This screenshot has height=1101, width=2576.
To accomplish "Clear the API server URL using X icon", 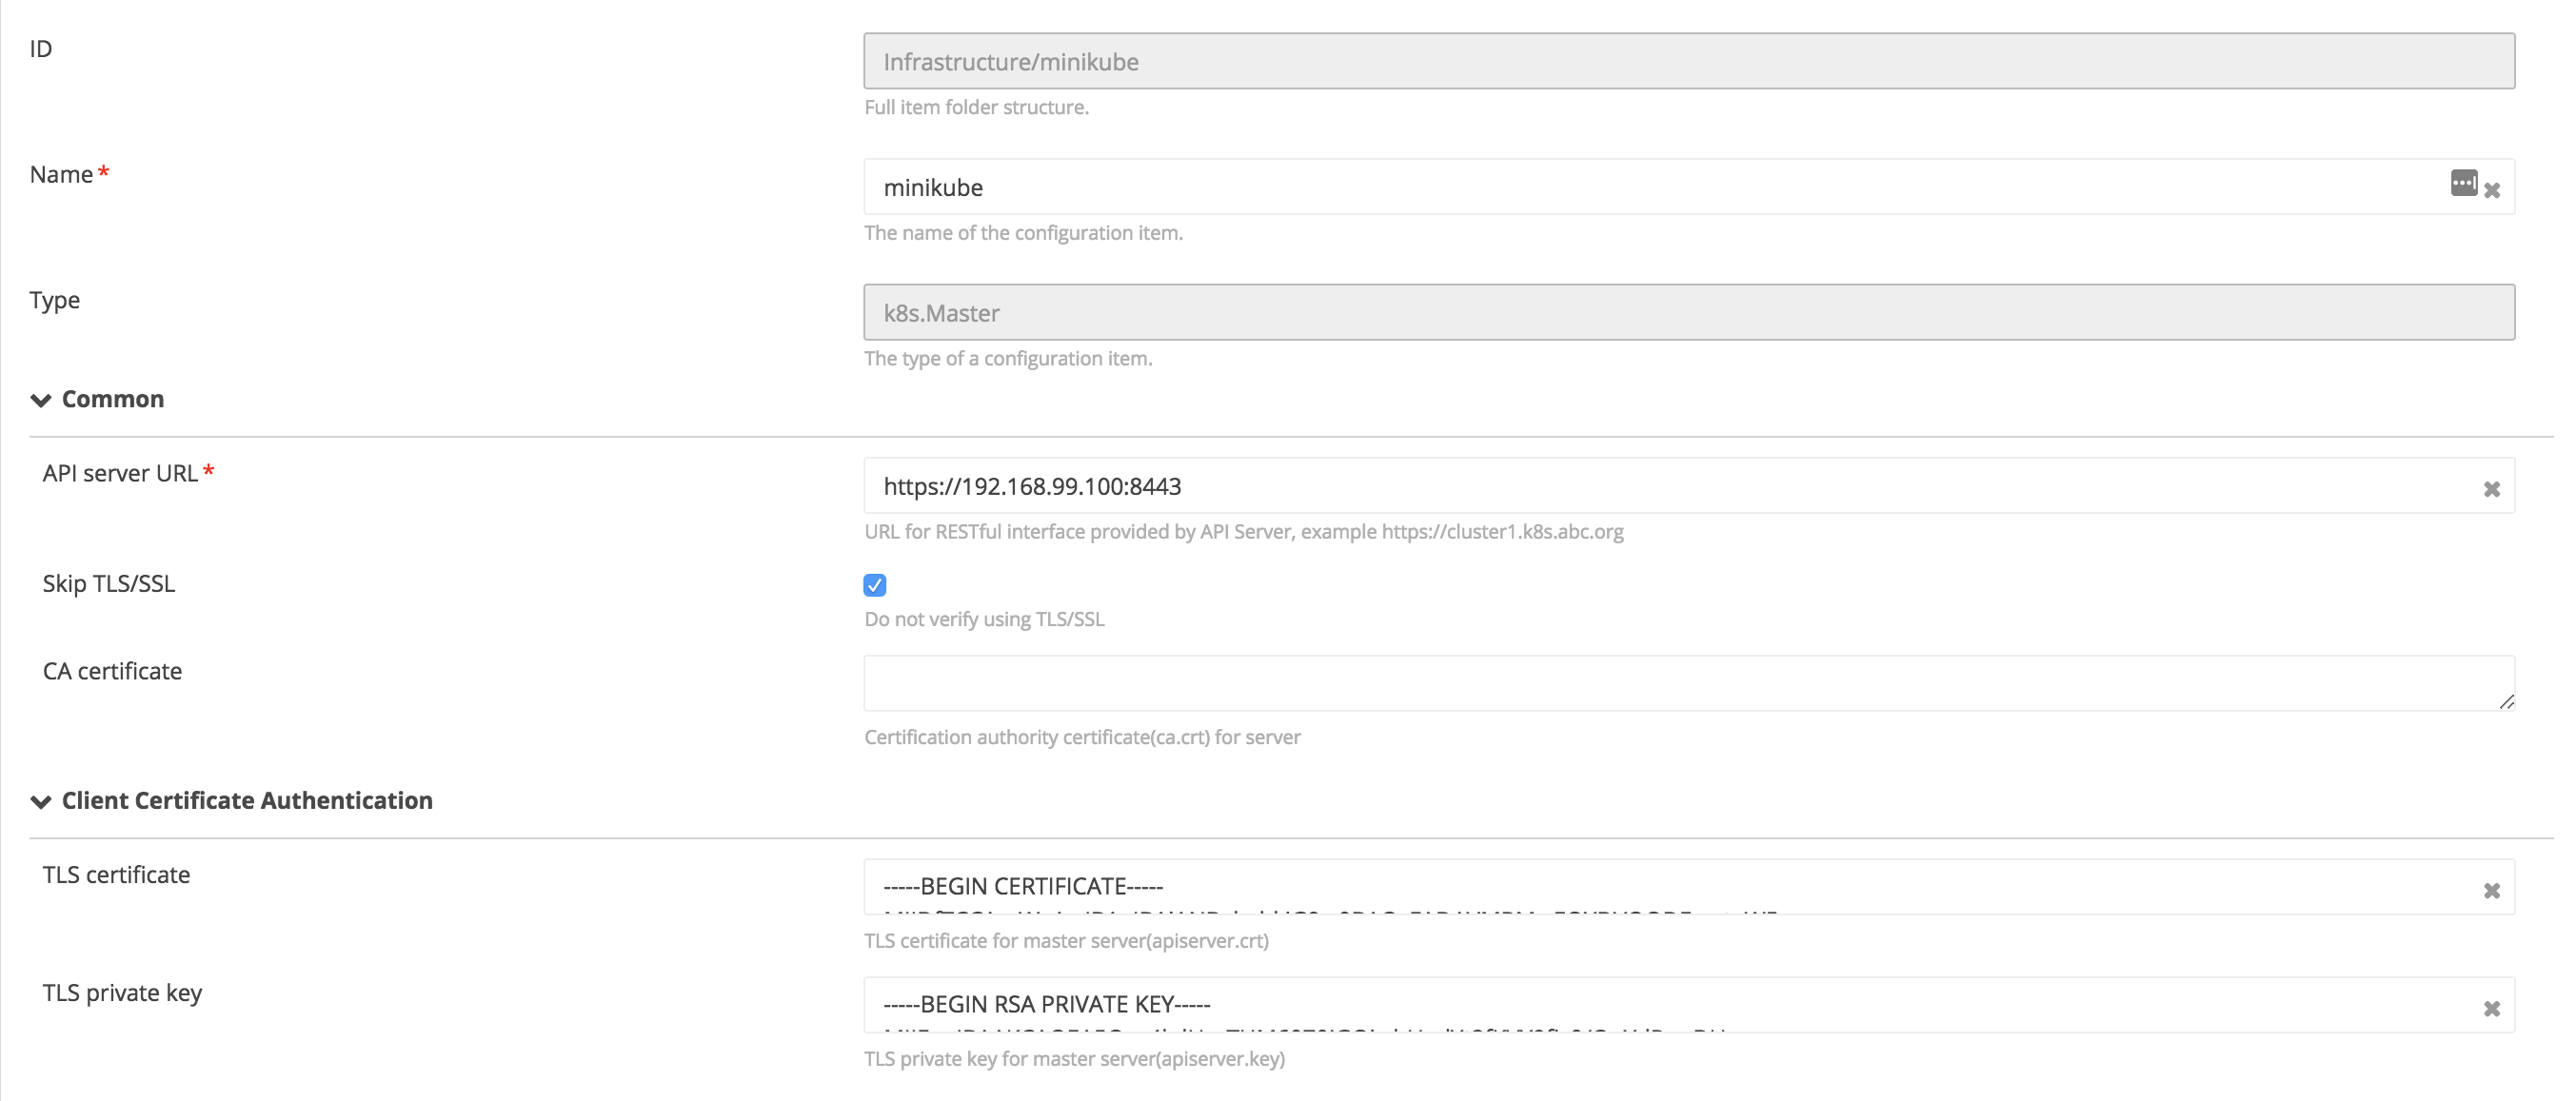I will click(x=2492, y=489).
